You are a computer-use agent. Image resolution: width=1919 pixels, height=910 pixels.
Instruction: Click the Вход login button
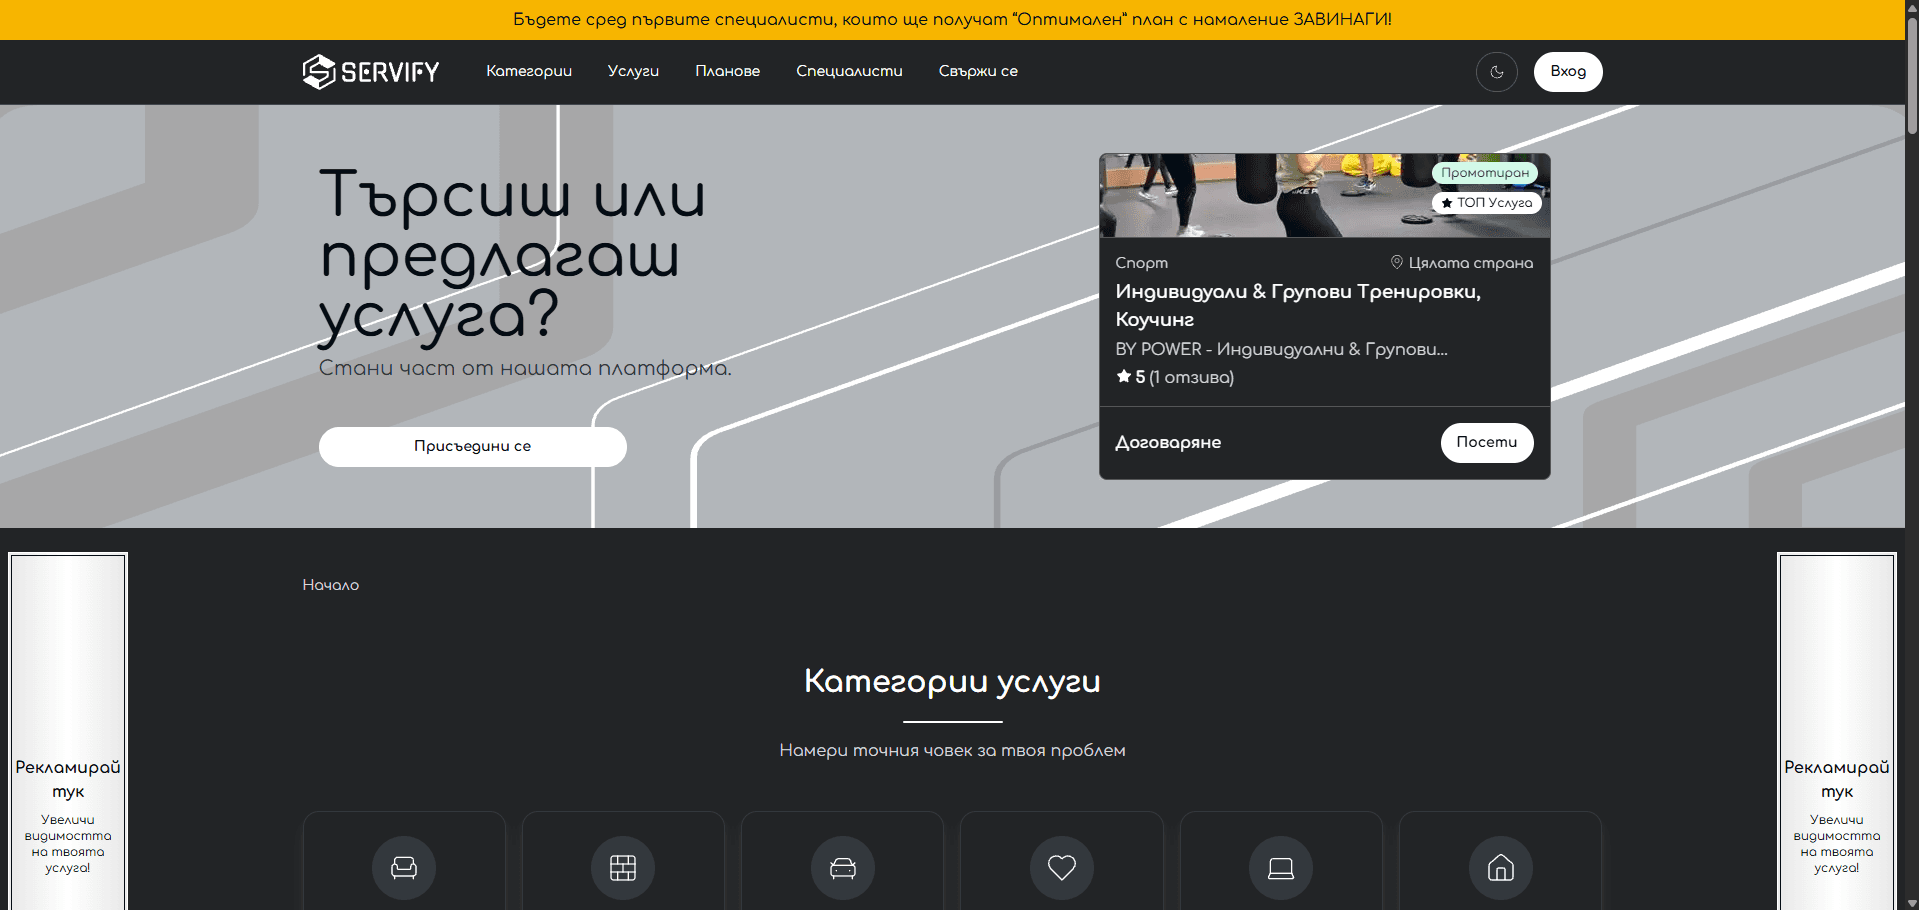coord(1568,72)
